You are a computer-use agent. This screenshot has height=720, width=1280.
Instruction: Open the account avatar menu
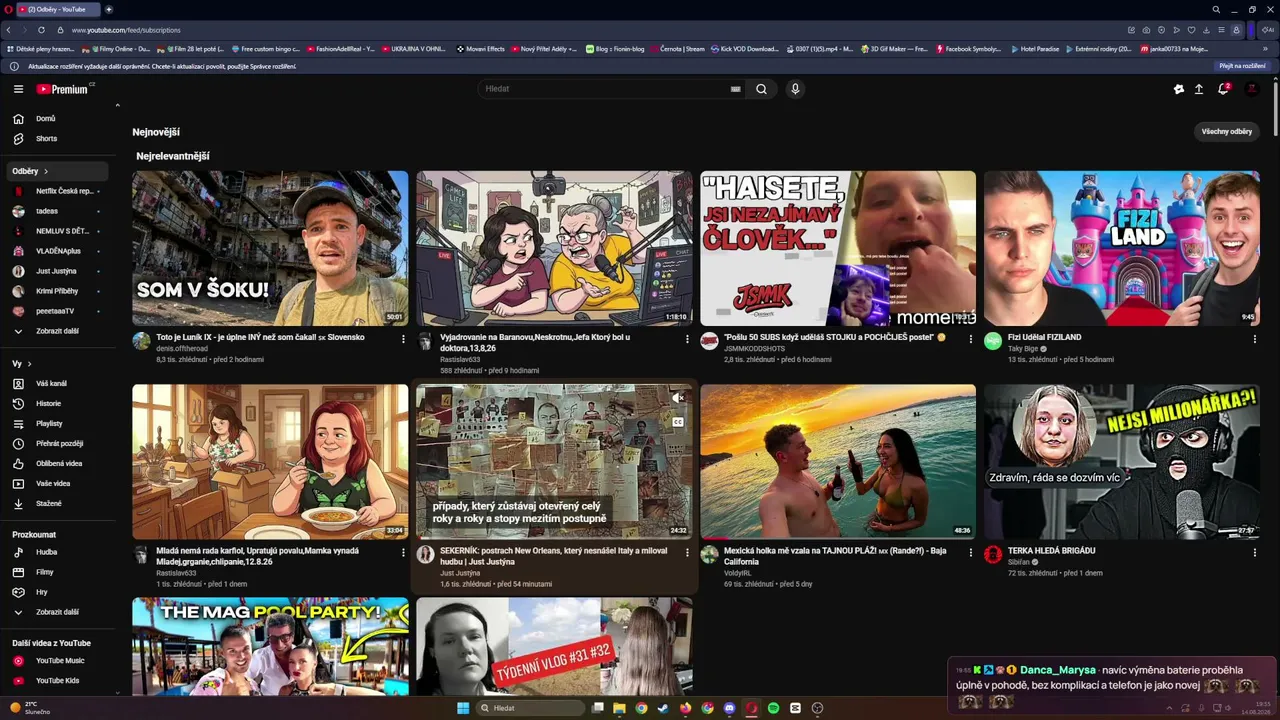point(1251,89)
